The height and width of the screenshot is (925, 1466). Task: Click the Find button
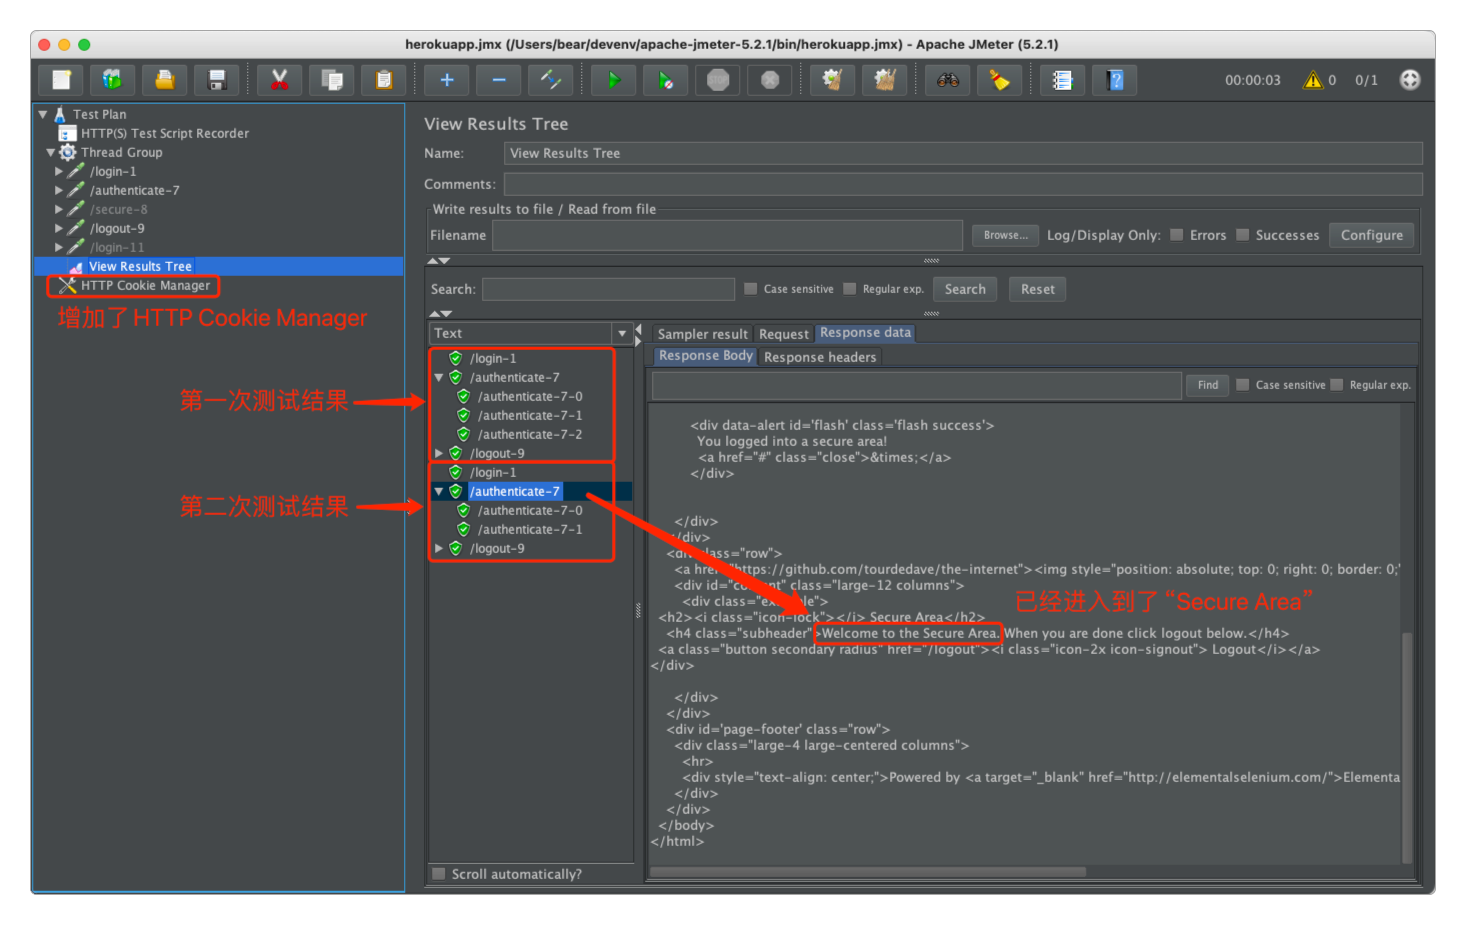coord(1208,385)
